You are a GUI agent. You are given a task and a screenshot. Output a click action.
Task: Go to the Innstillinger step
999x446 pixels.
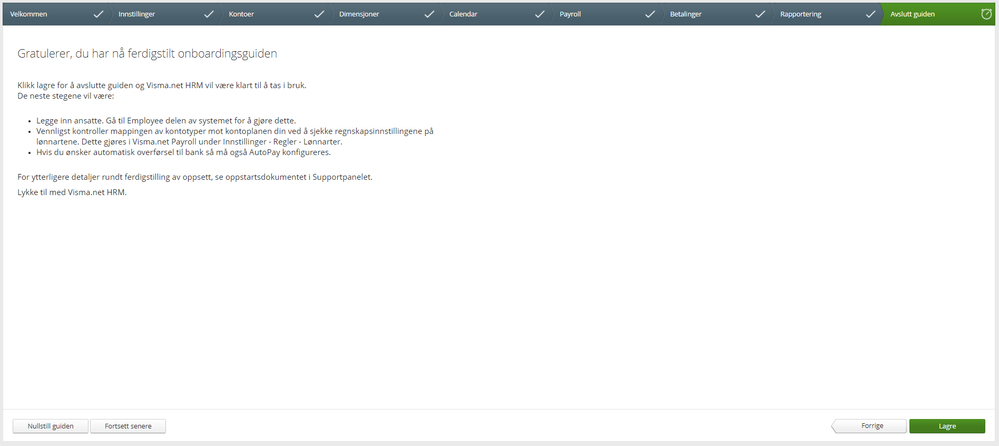pyautogui.click(x=166, y=14)
